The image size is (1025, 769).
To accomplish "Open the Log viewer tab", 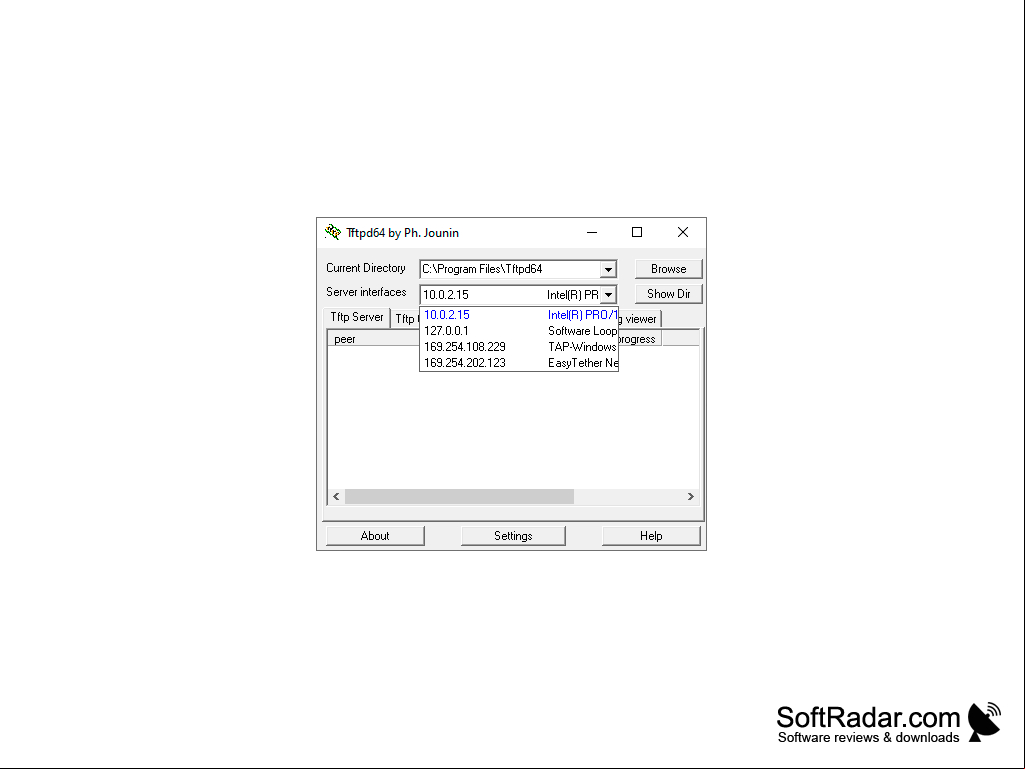I will [639, 319].
